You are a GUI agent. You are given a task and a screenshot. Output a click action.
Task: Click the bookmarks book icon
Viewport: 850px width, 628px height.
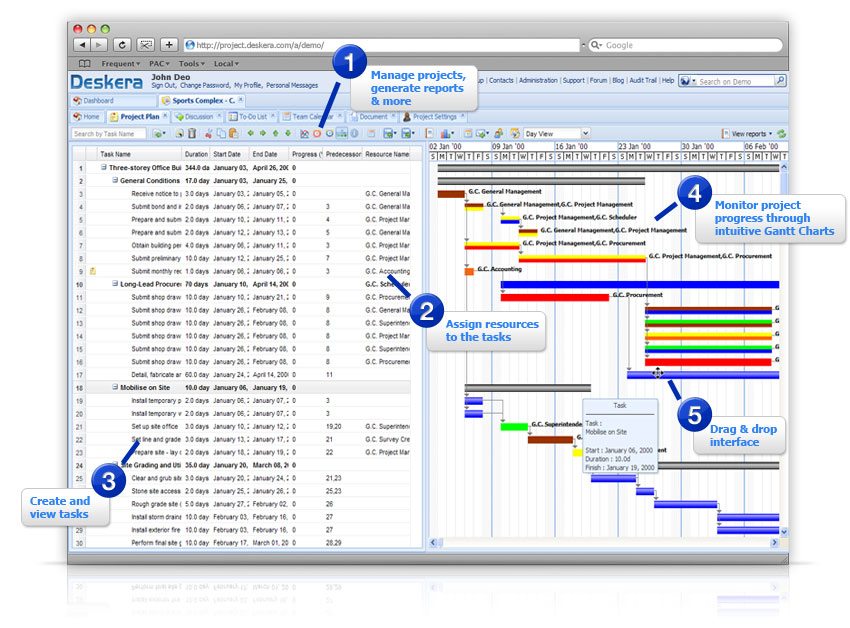point(84,63)
